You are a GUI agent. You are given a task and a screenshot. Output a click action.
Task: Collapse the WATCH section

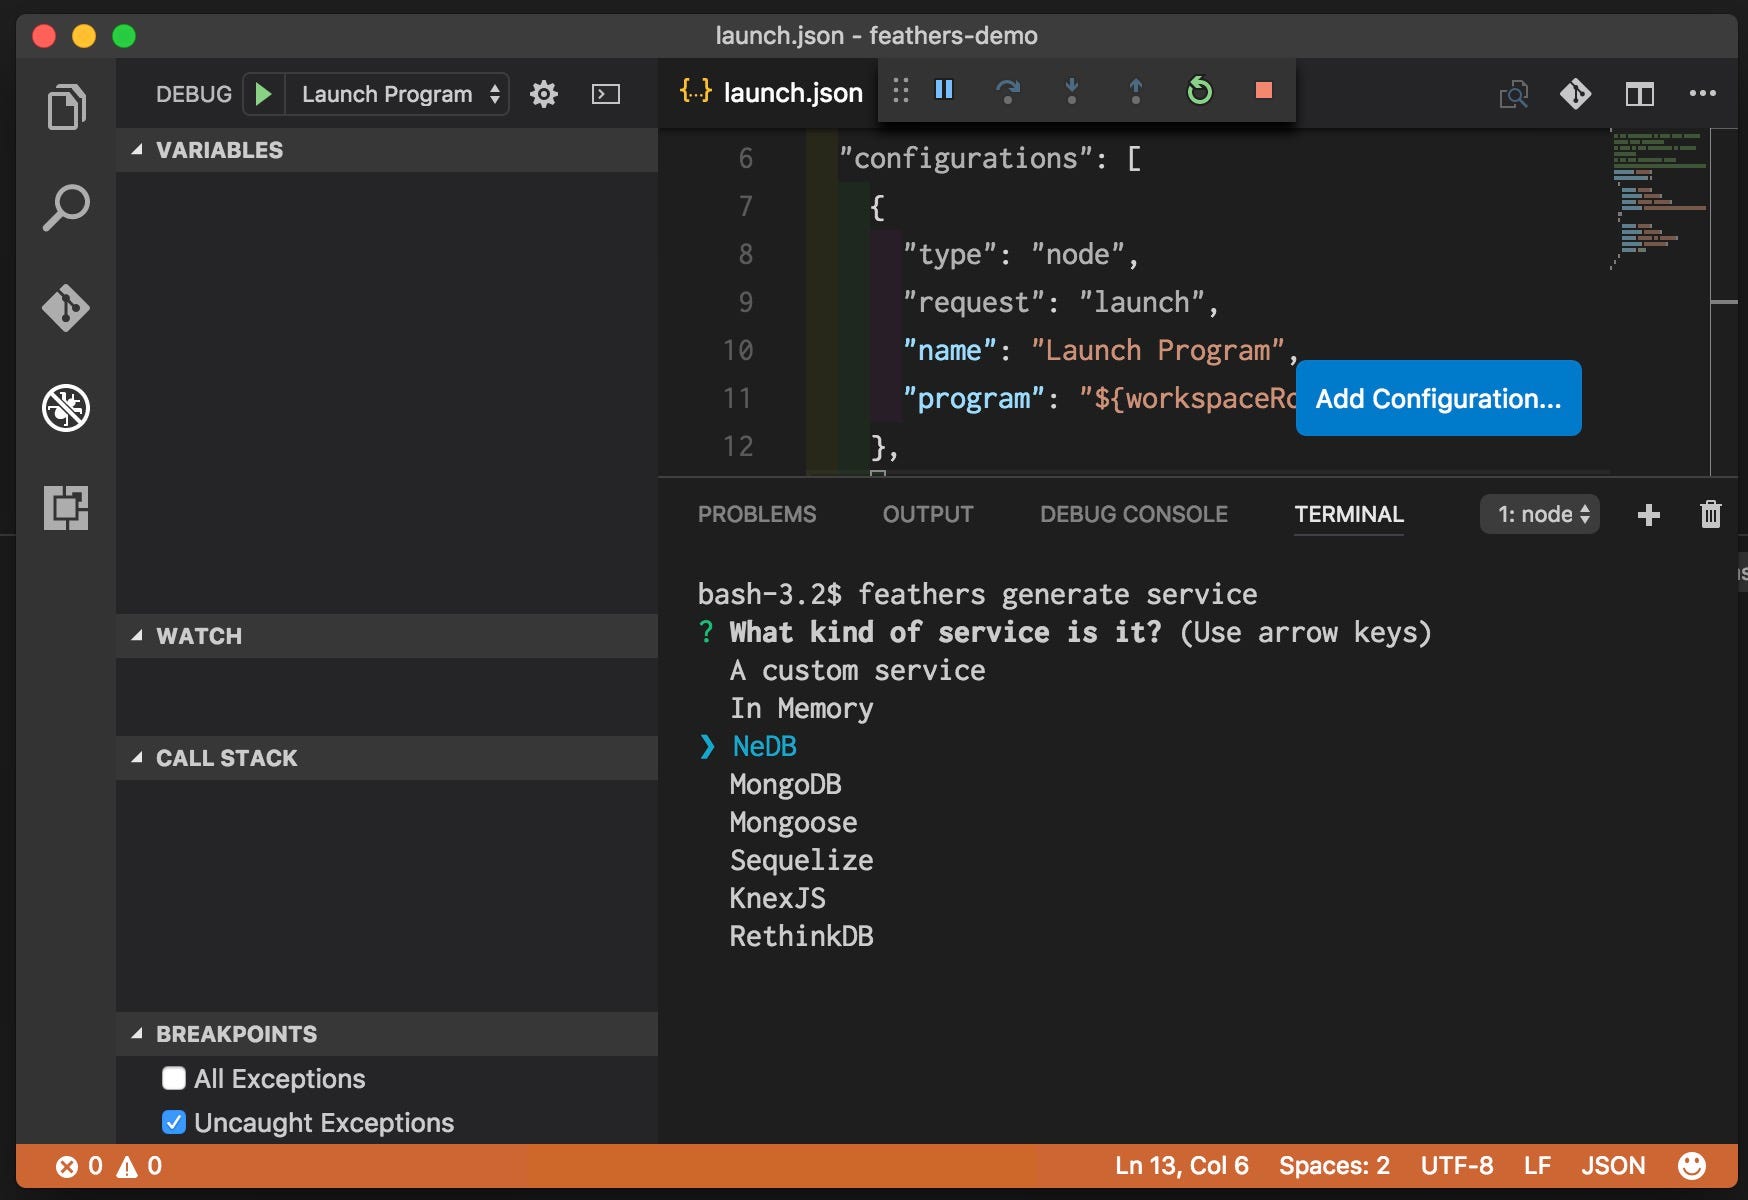click(386, 636)
